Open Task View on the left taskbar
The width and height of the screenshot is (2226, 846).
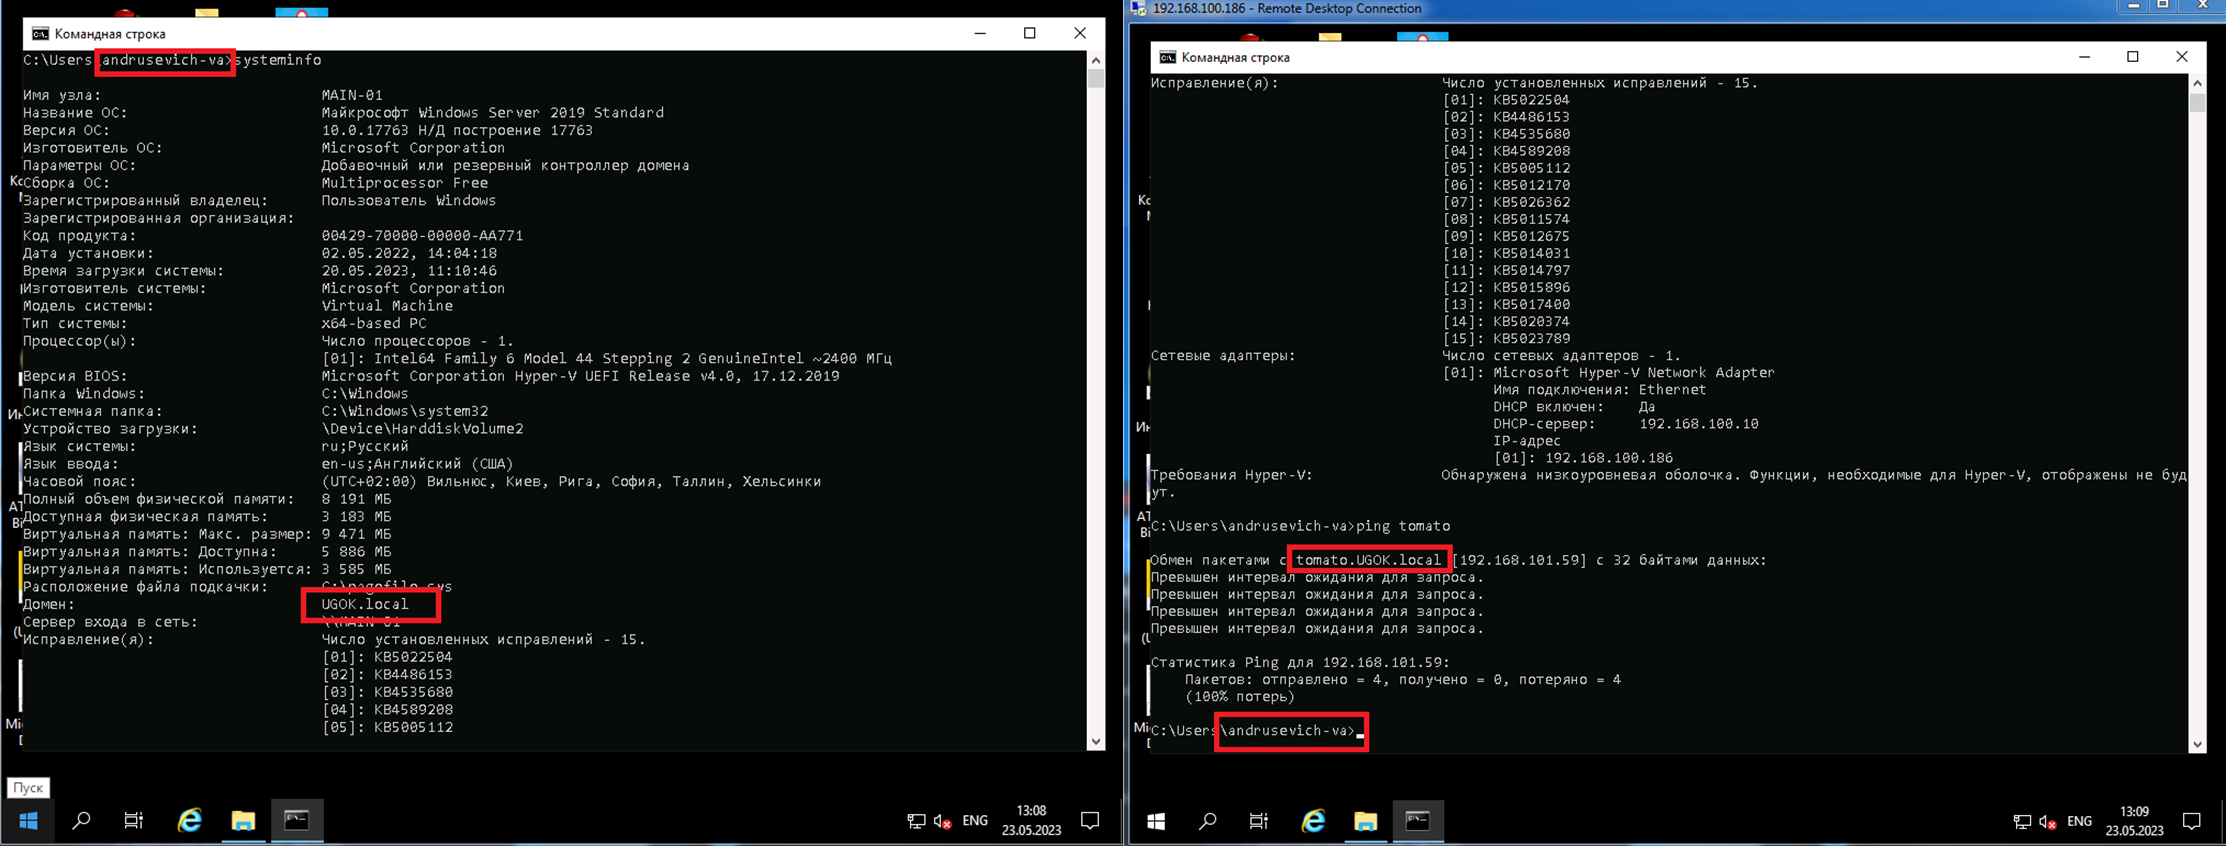click(133, 821)
